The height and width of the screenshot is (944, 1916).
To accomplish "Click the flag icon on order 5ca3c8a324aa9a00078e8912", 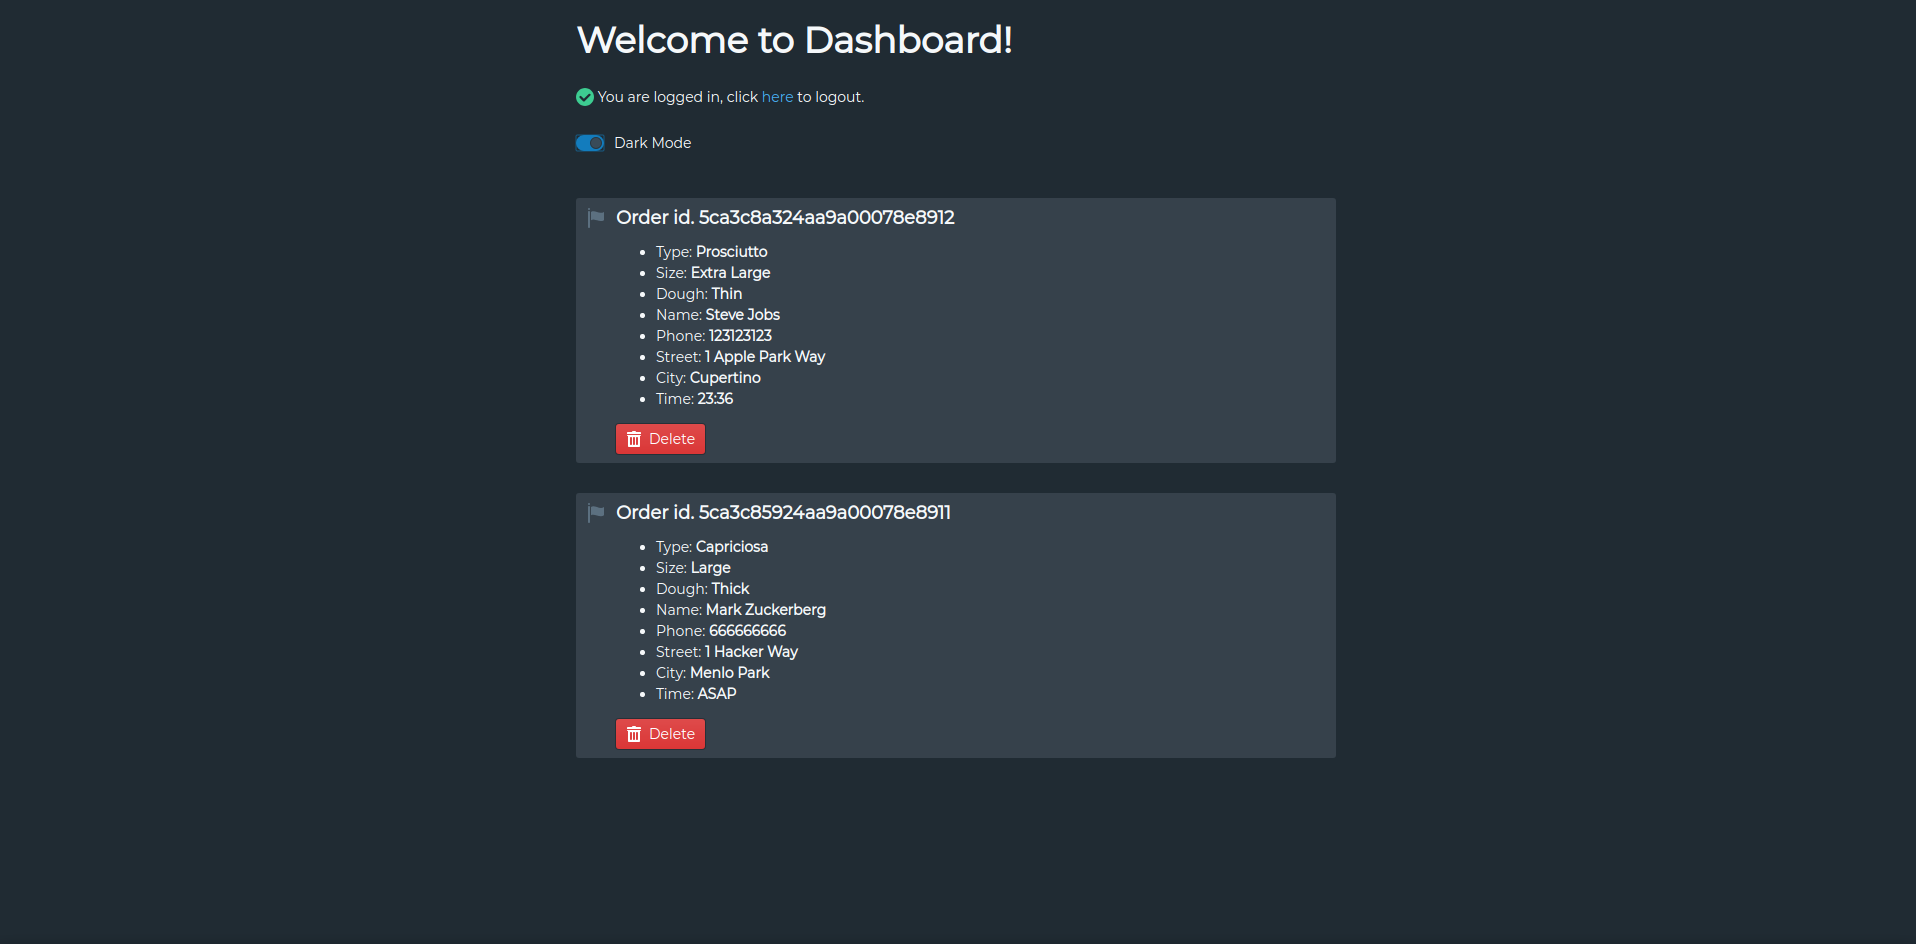I will tap(596, 218).
